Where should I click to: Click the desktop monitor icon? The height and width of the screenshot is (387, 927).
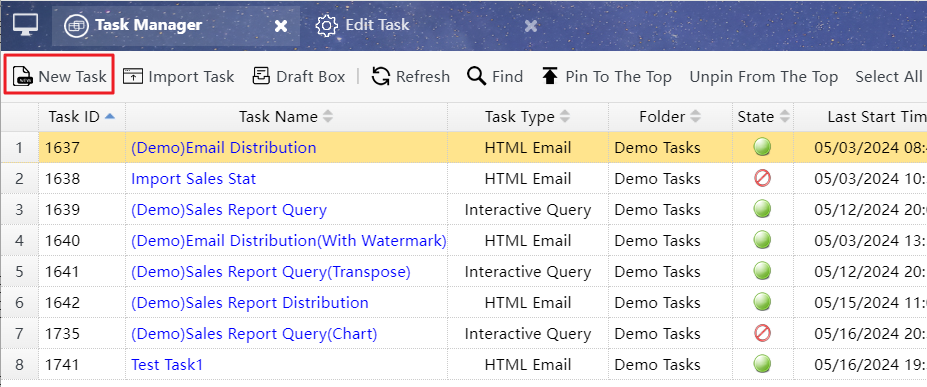point(25,24)
